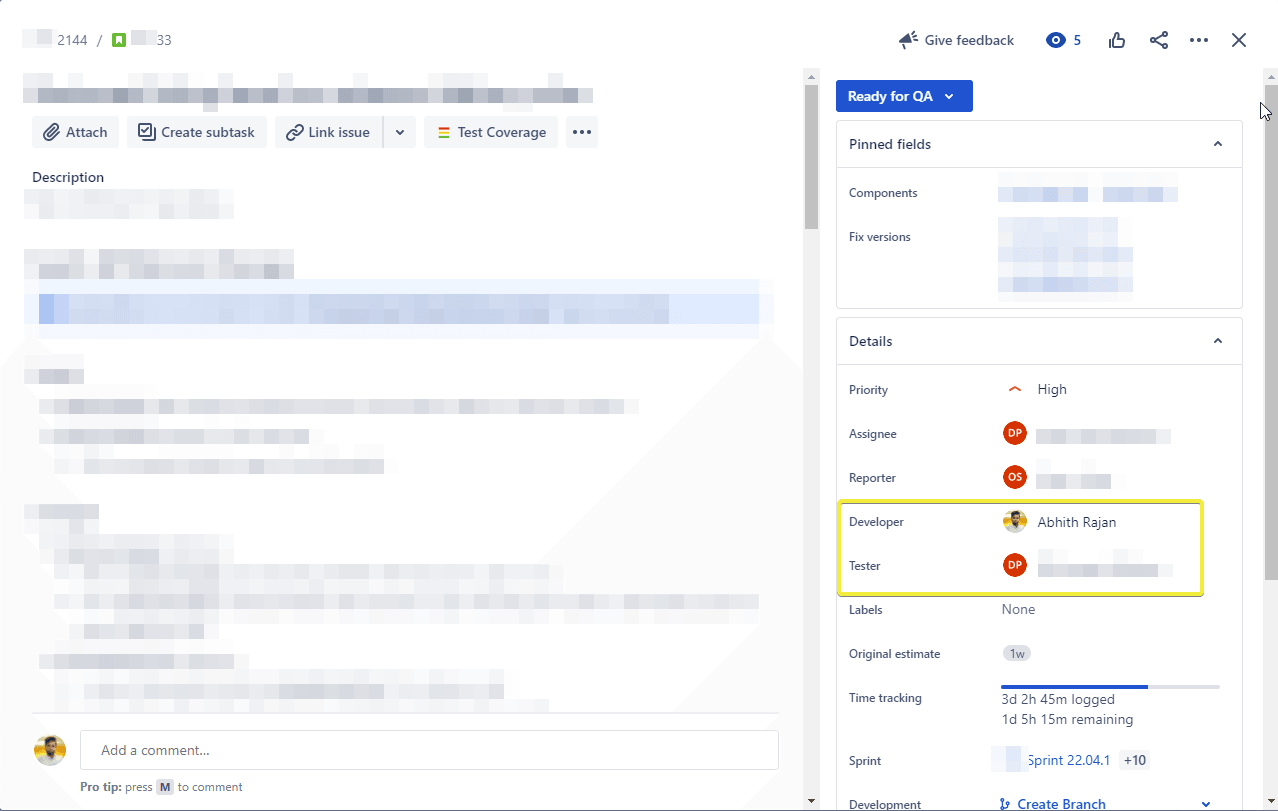This screenshot has height=811, width=1278.
Task: Click the Attach button
Action: pyautogui.click(x=76, y=132)
